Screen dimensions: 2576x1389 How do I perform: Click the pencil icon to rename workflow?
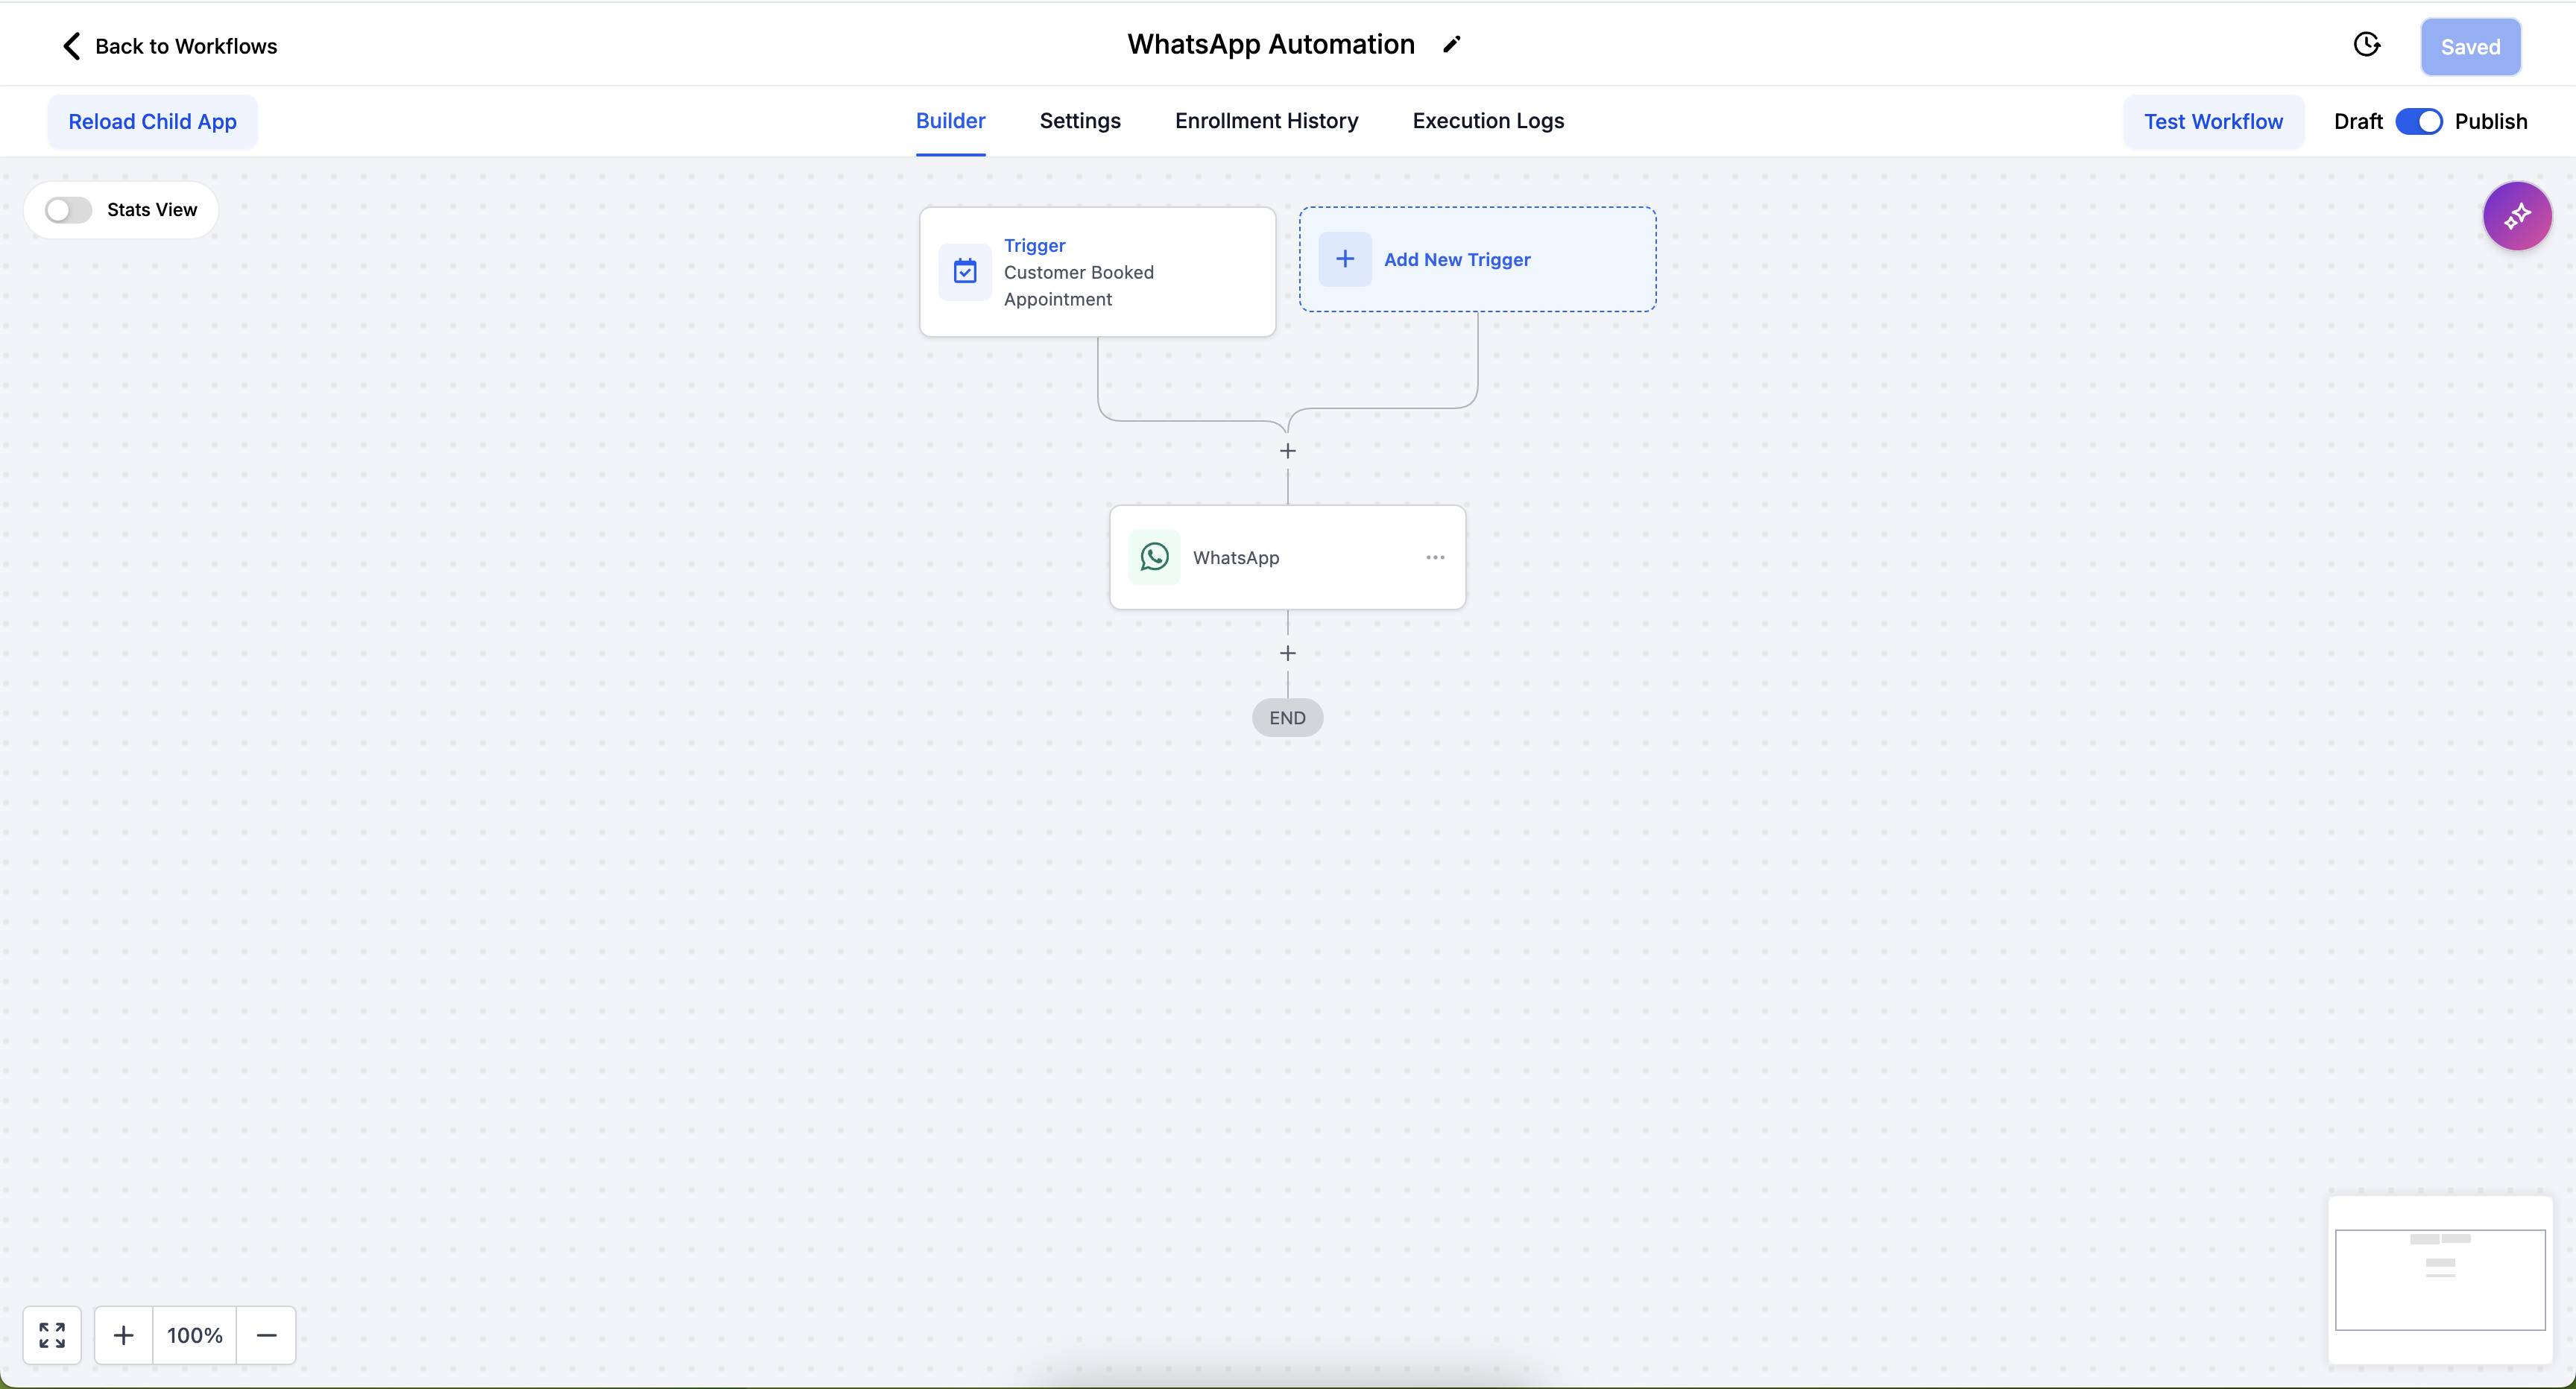pyautogui.click(x=1452, y=44)
